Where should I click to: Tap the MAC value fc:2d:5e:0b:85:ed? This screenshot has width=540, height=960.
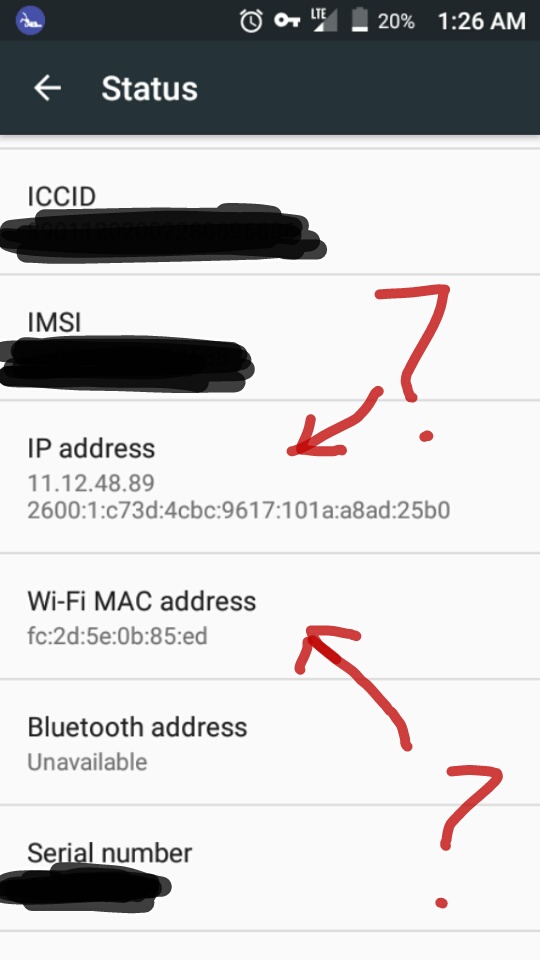tap(118, 636)
